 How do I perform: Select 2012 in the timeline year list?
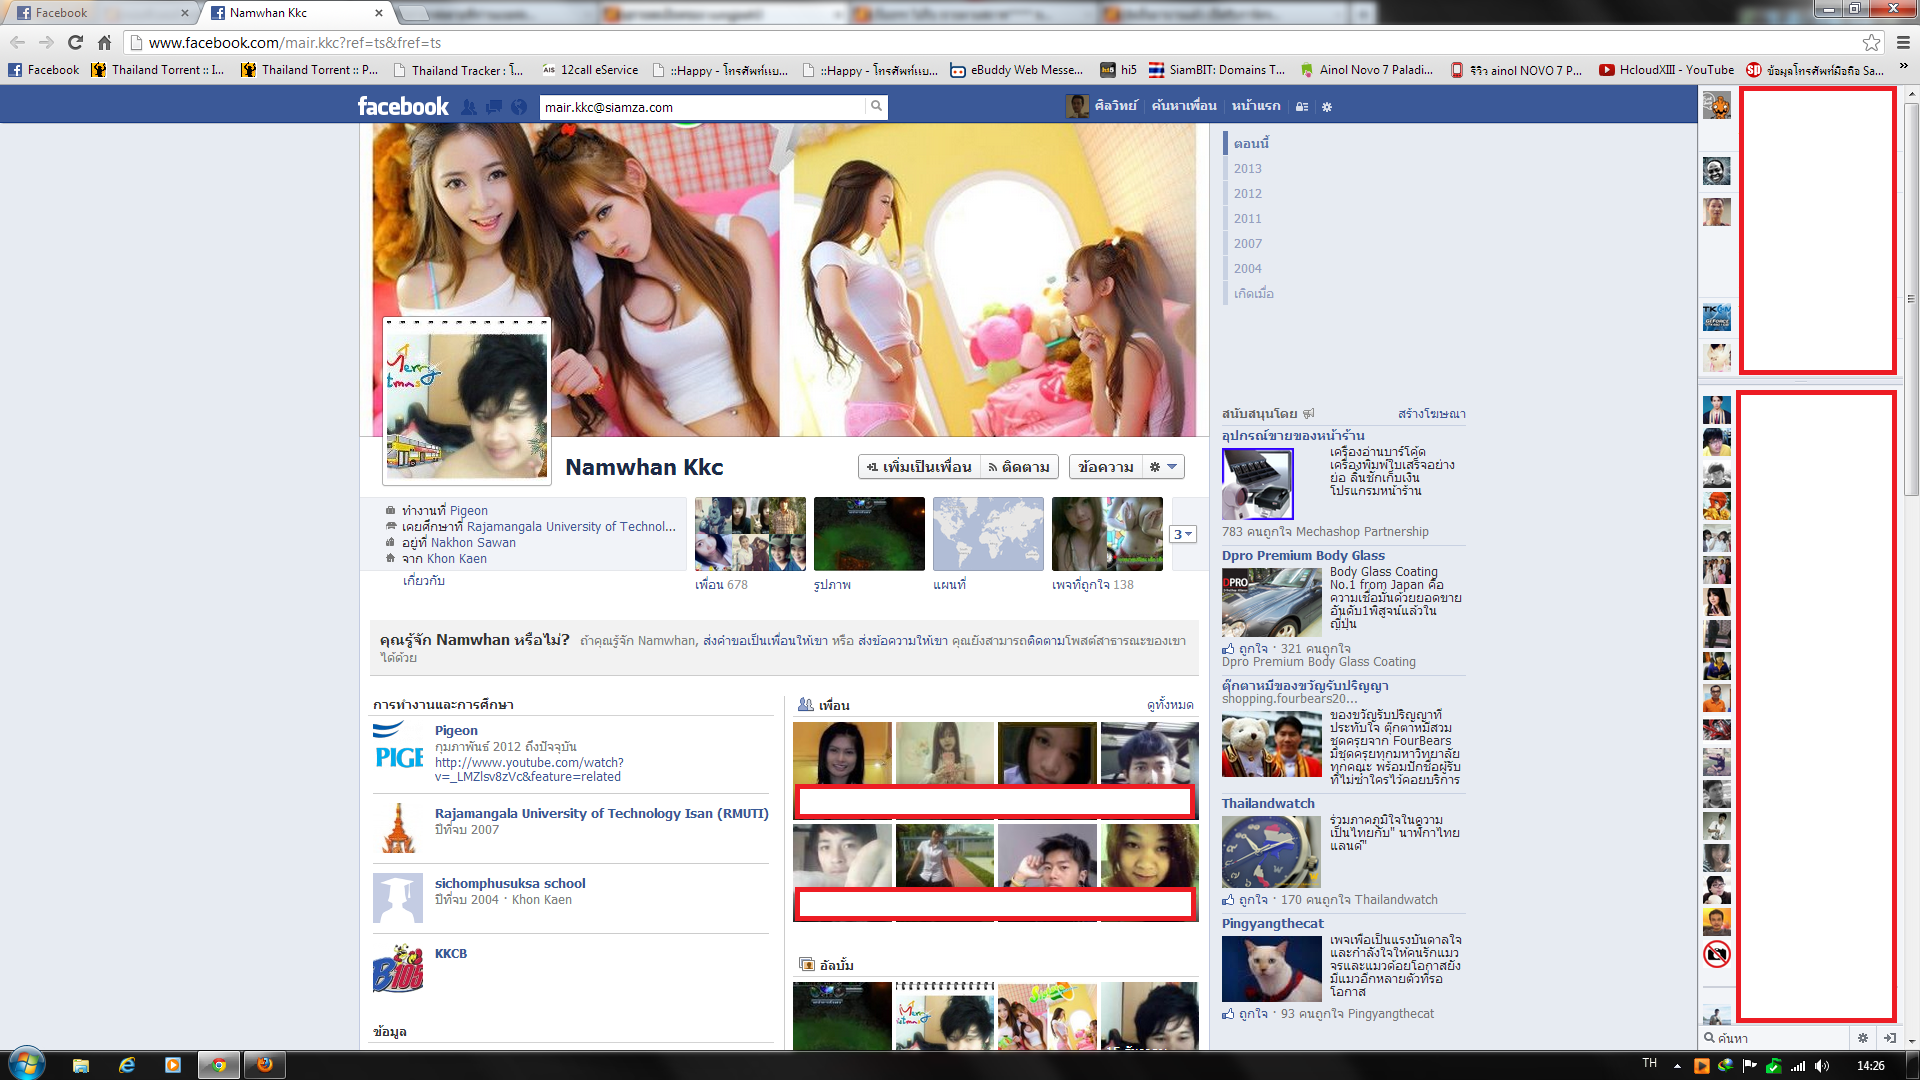[1247, 193]
